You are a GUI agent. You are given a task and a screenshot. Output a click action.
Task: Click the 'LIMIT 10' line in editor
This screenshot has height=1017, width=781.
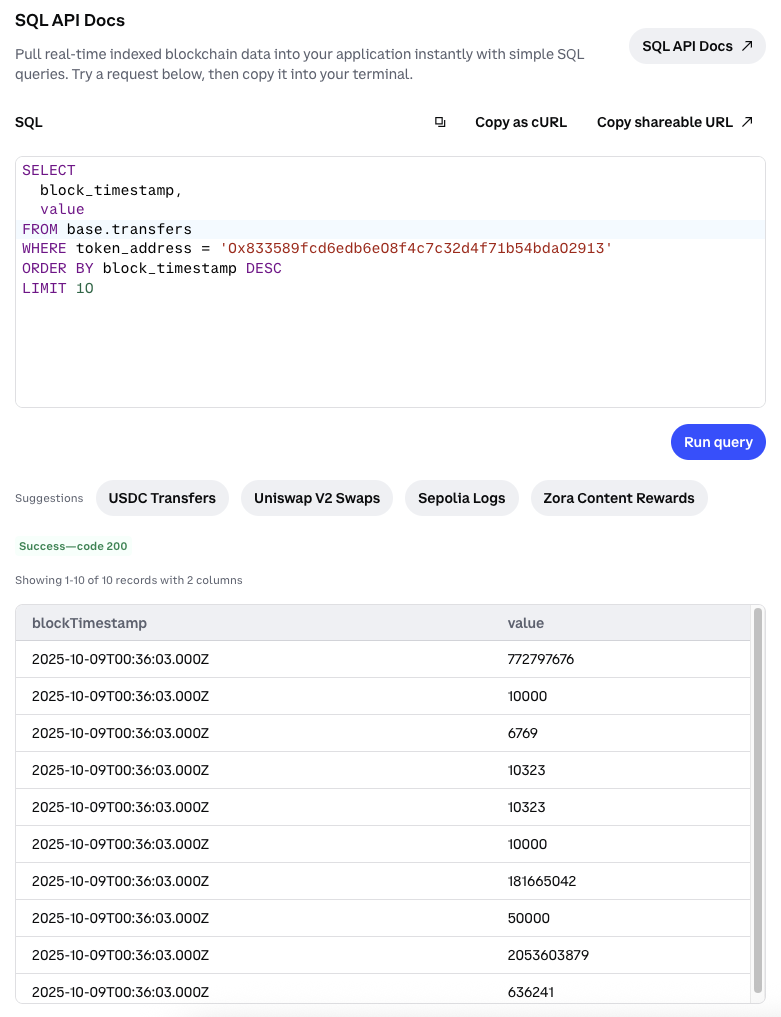click(58, 288)
